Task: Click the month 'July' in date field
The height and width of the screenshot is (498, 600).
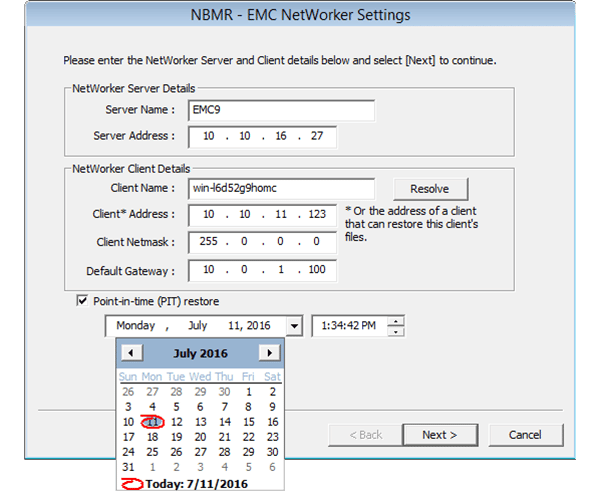Action: [x=197, y=326]
